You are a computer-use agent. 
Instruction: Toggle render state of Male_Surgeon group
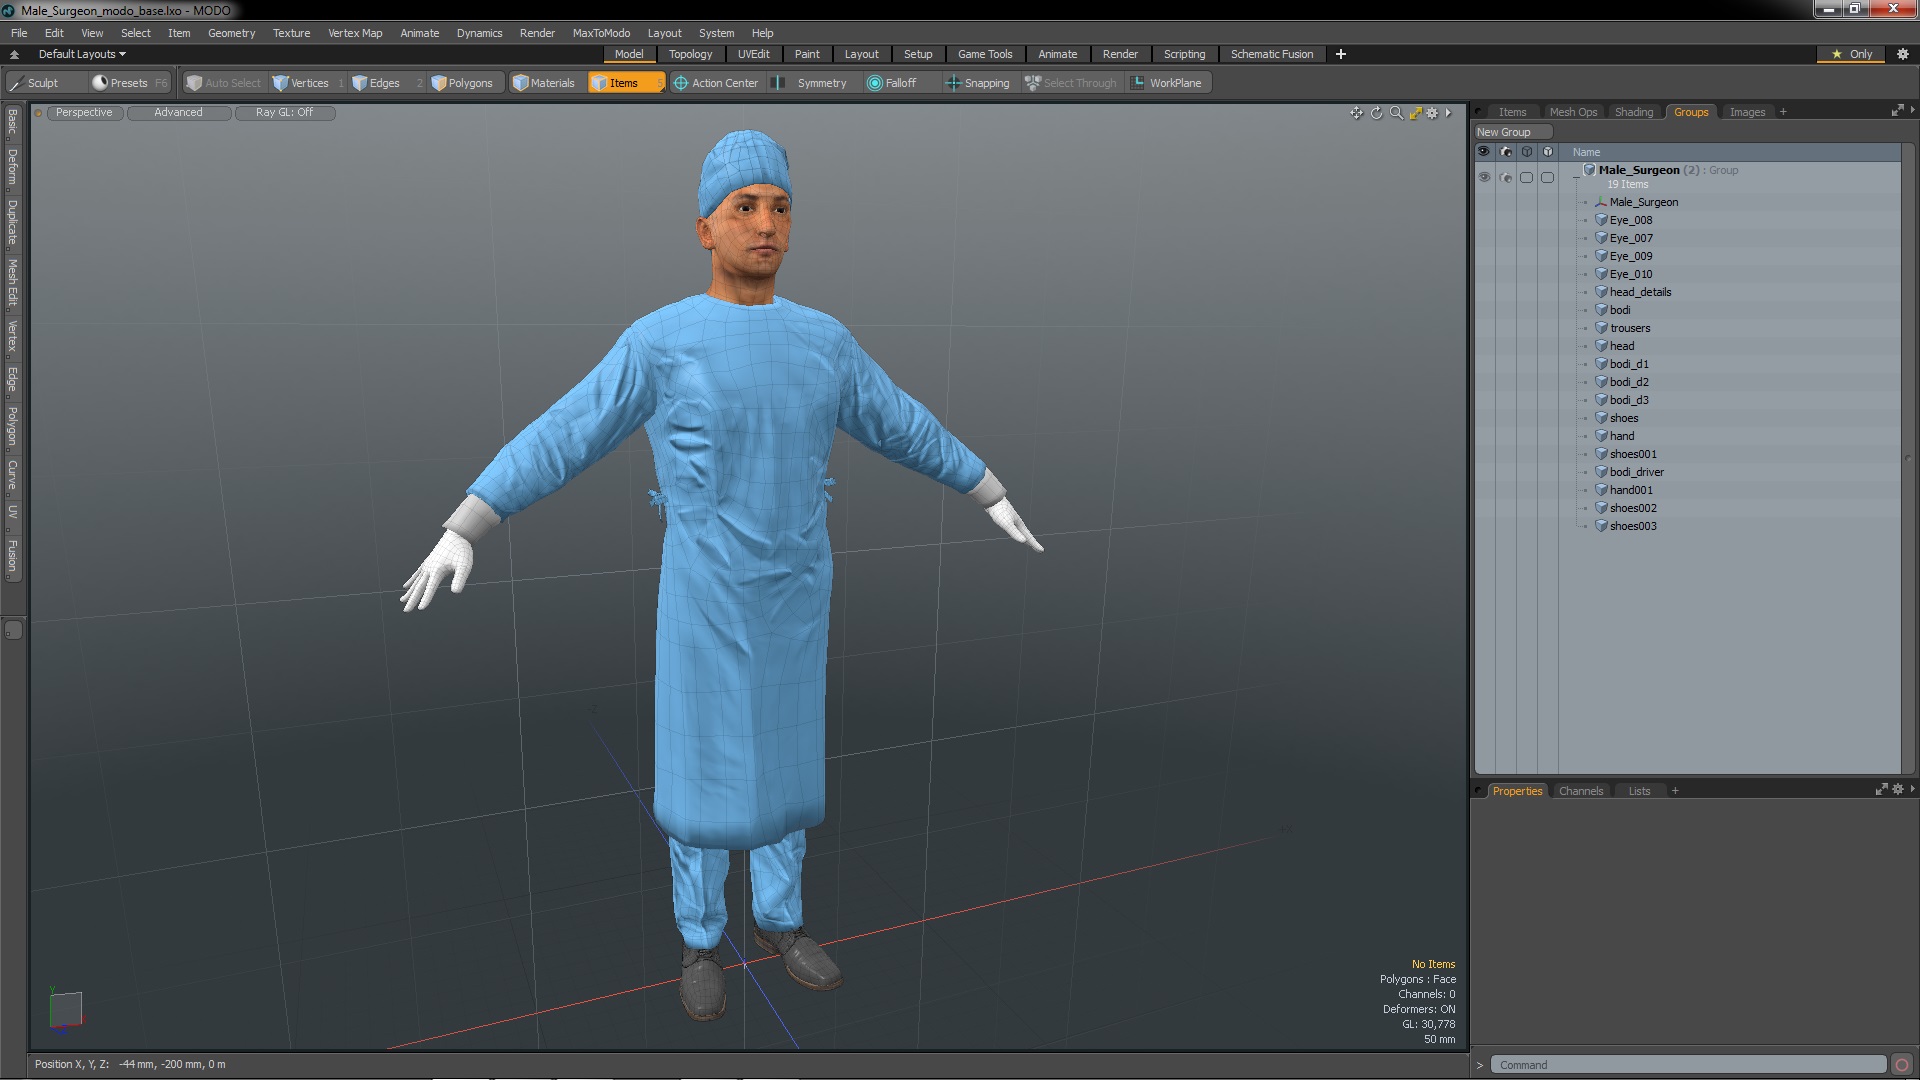1506,177
